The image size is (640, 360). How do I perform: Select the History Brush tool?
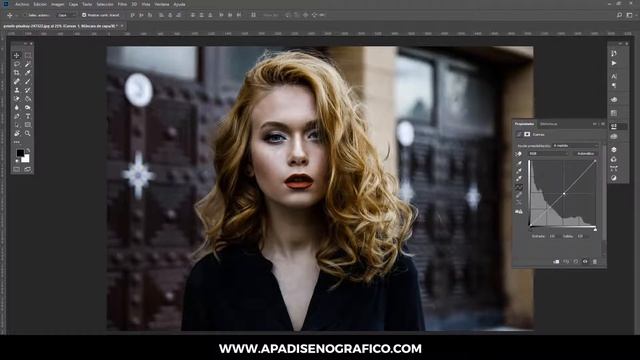point(28,90)
